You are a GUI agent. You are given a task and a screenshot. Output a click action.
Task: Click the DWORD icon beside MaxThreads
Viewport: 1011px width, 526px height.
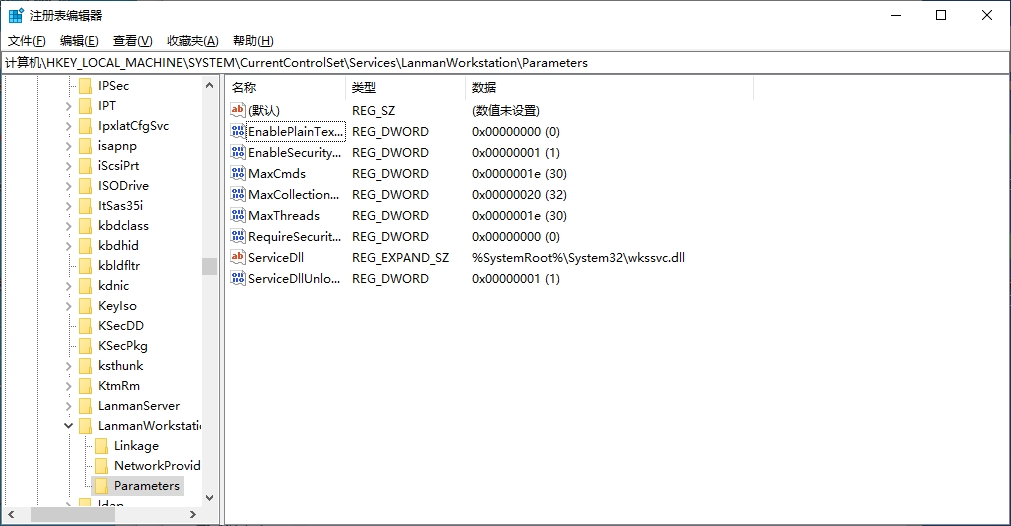(238, 216)
